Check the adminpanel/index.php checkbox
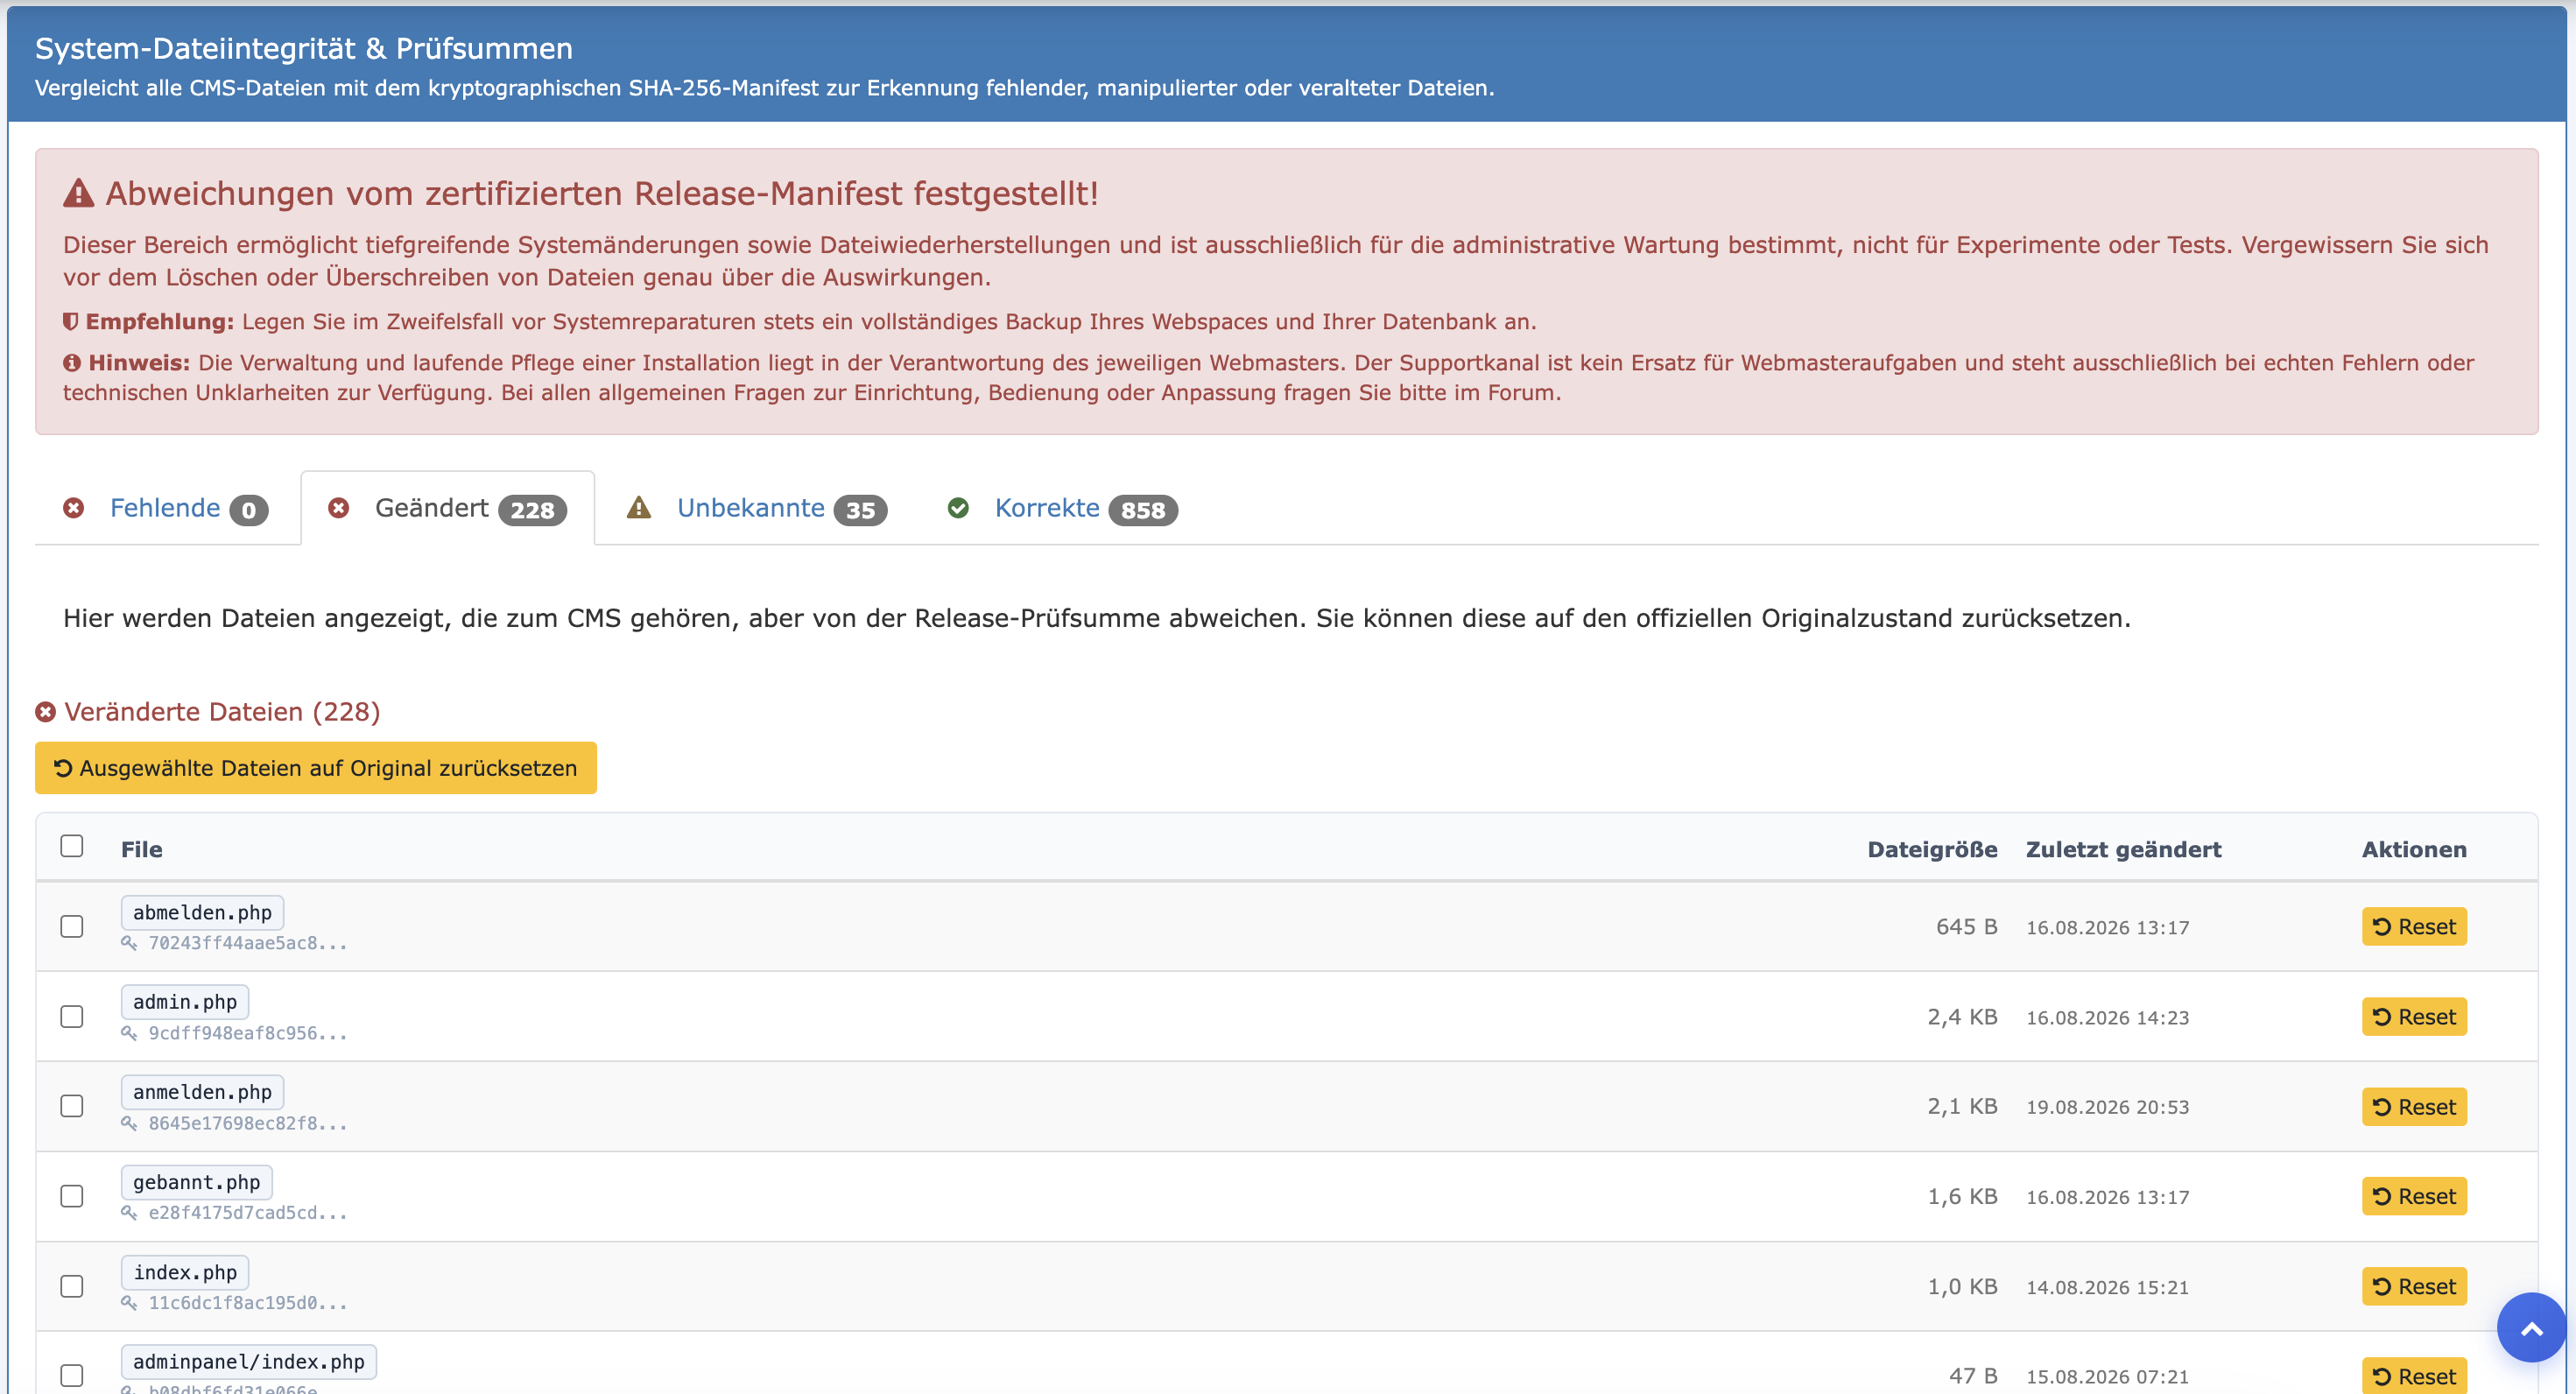The width and height of the screenshot is (2576, 1394). tap(72, 1375)
